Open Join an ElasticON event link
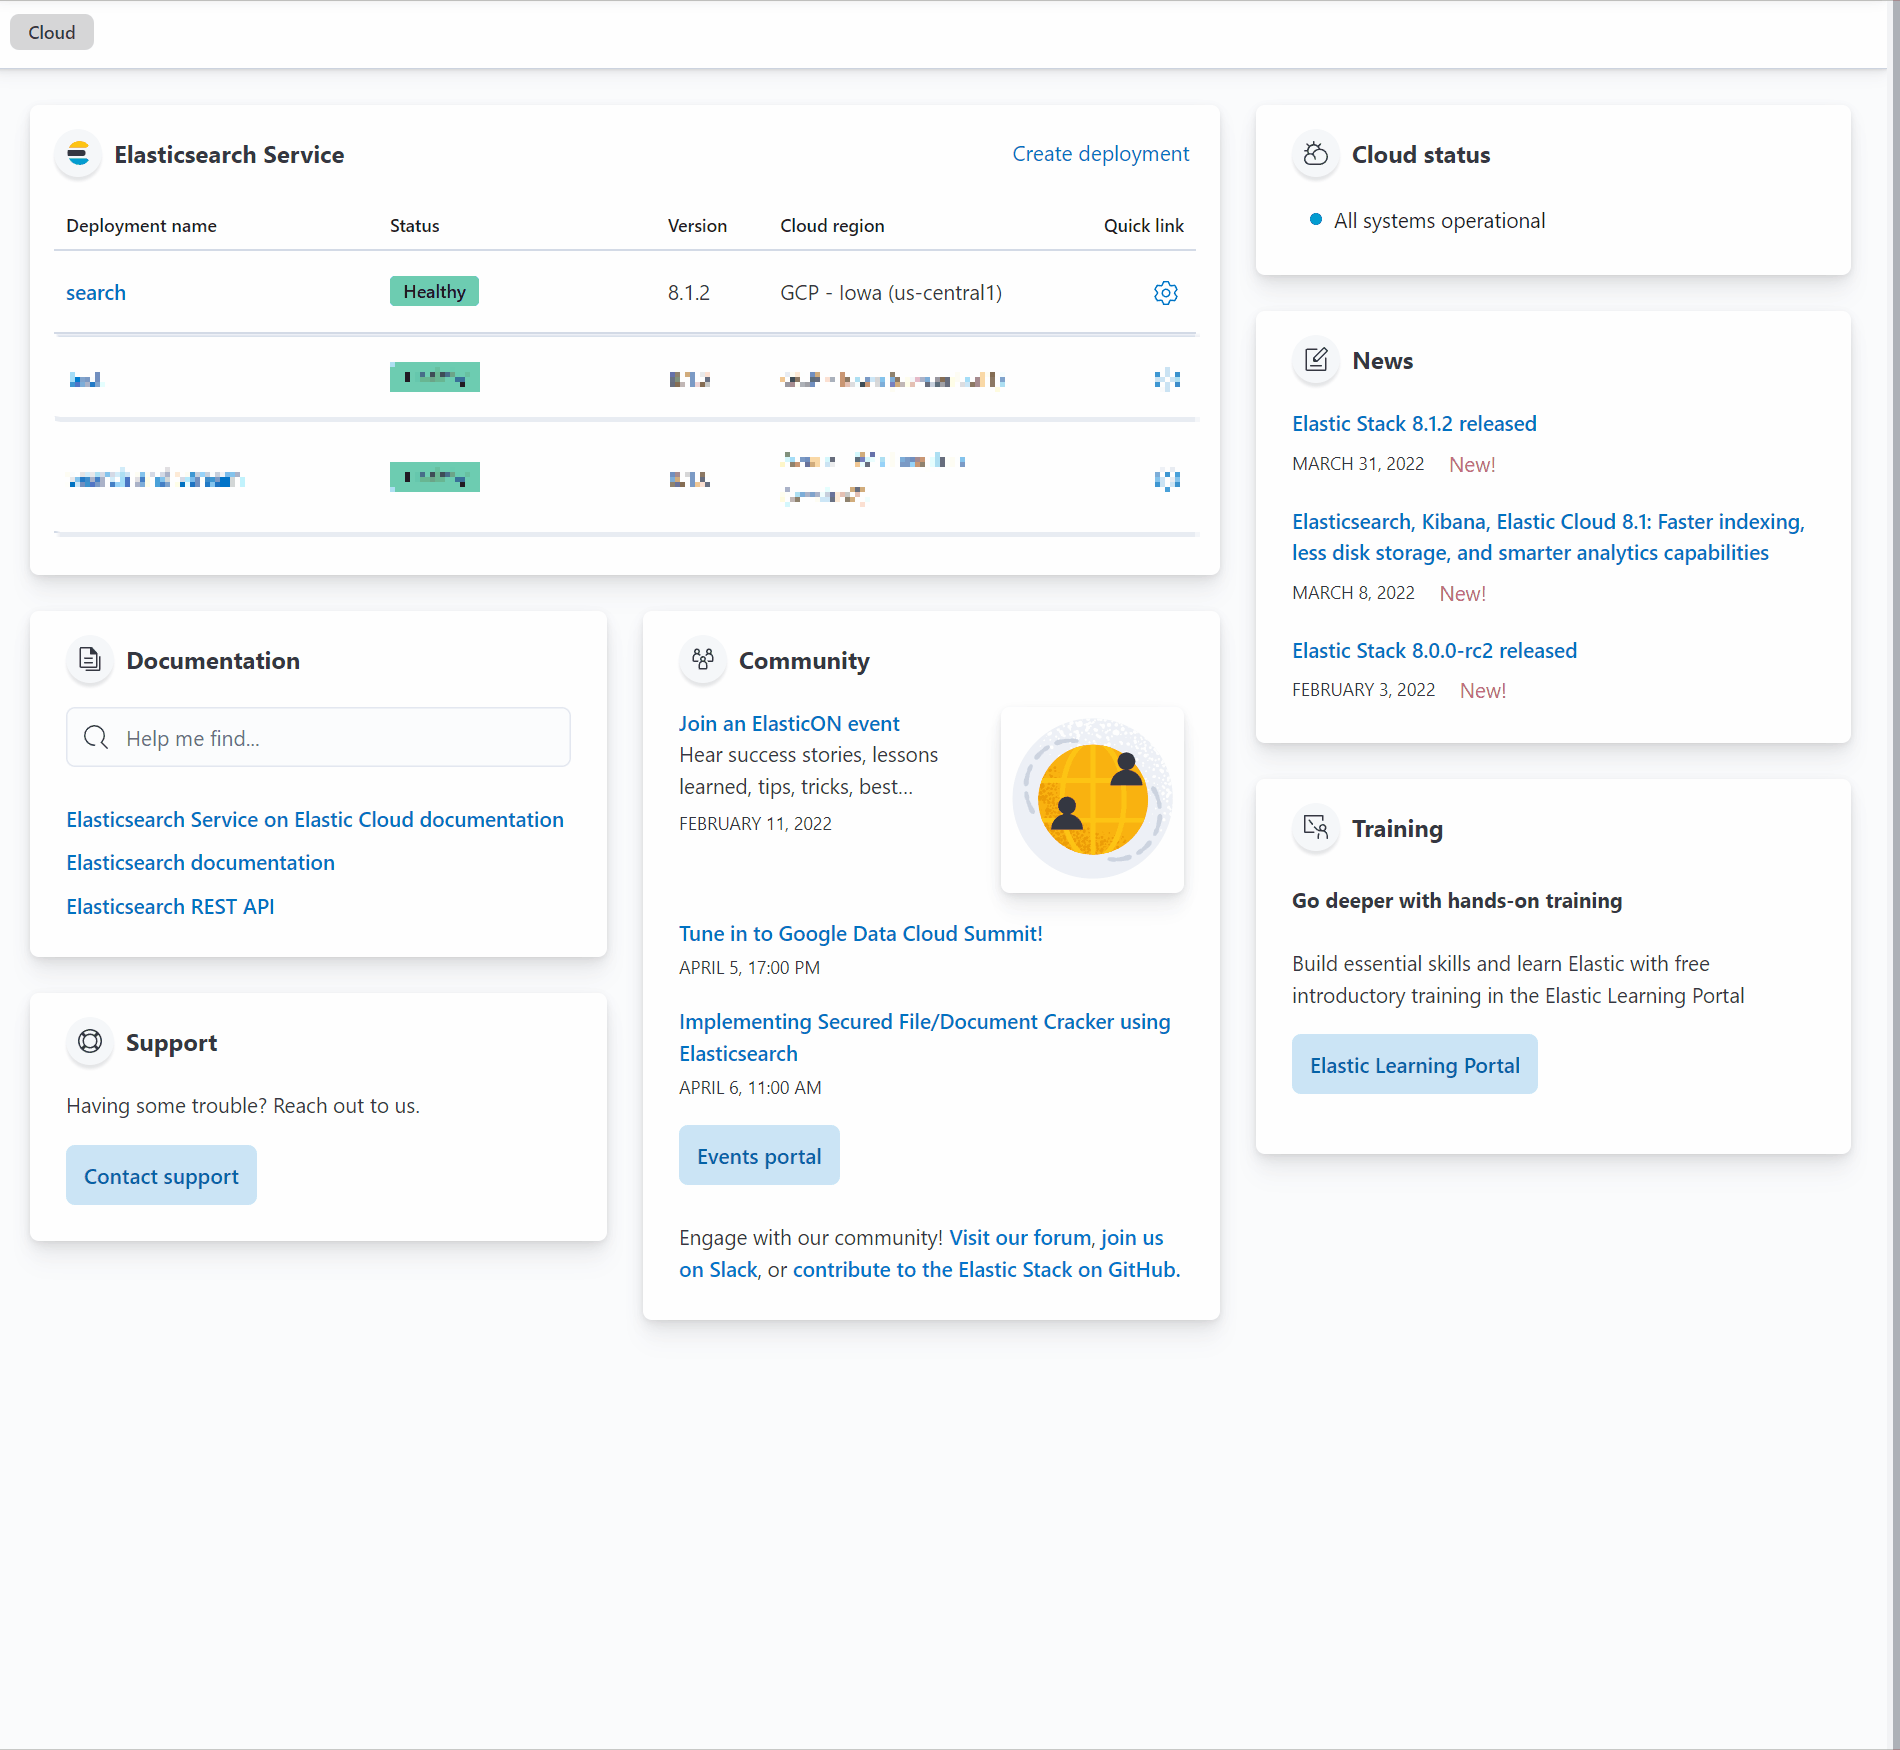 789,724
